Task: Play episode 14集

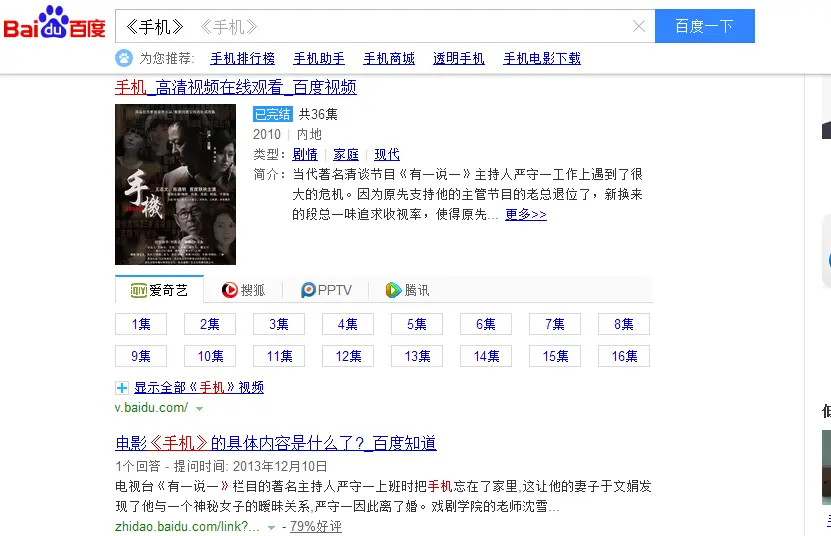Action: coord(486,356)
